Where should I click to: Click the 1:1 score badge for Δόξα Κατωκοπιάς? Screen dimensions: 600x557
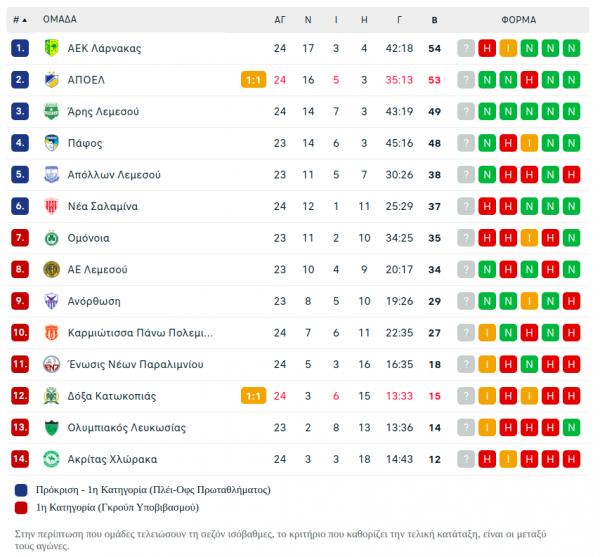pos(253,396)
